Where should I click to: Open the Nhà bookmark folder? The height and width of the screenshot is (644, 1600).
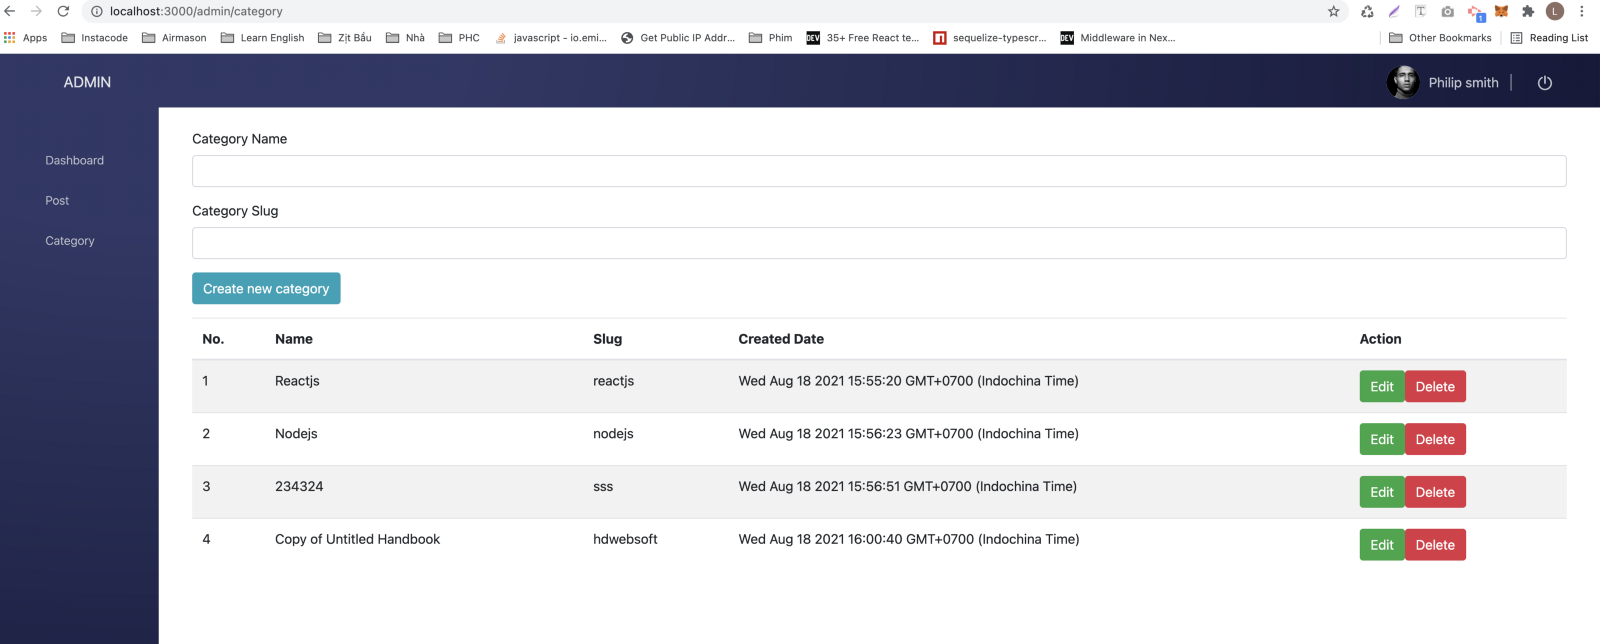[405, 38]
